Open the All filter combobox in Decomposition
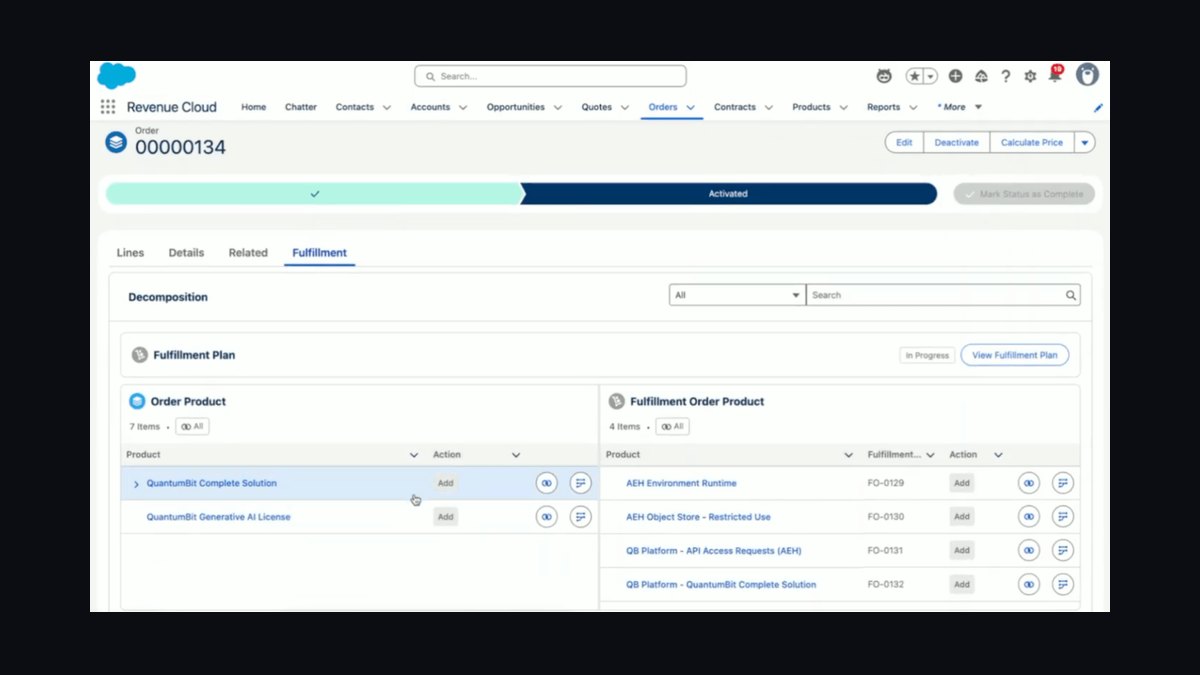Screen dimensions: 1200x675 tap(737, 295)
